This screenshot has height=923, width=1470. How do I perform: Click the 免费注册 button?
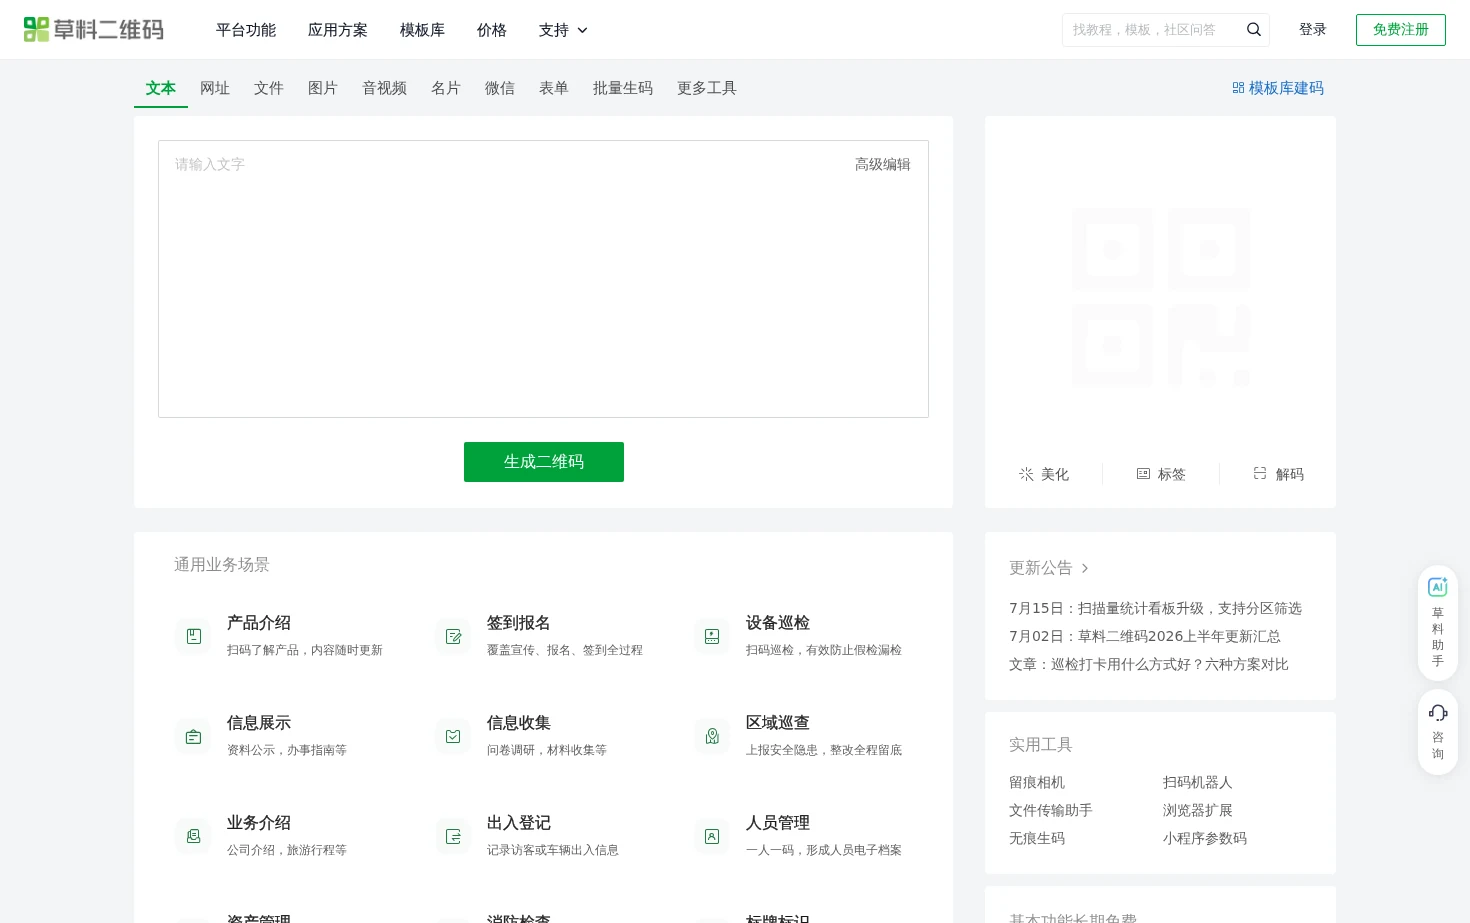[1401, 30]
